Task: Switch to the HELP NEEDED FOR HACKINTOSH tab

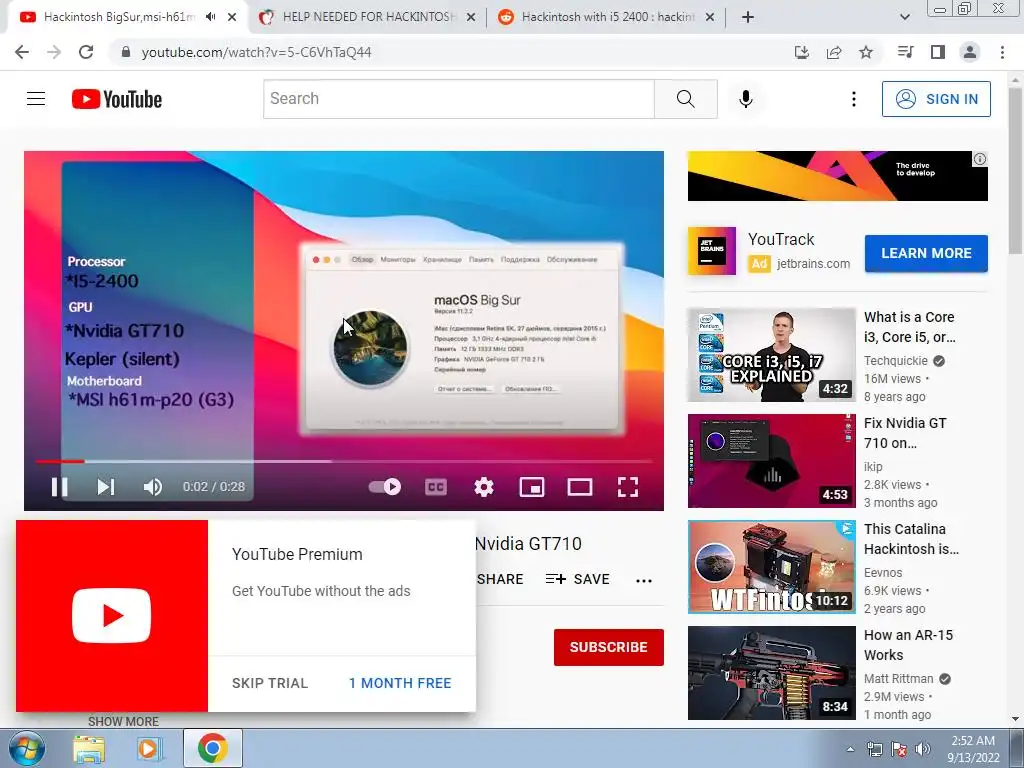Action: tap(368, 17)
